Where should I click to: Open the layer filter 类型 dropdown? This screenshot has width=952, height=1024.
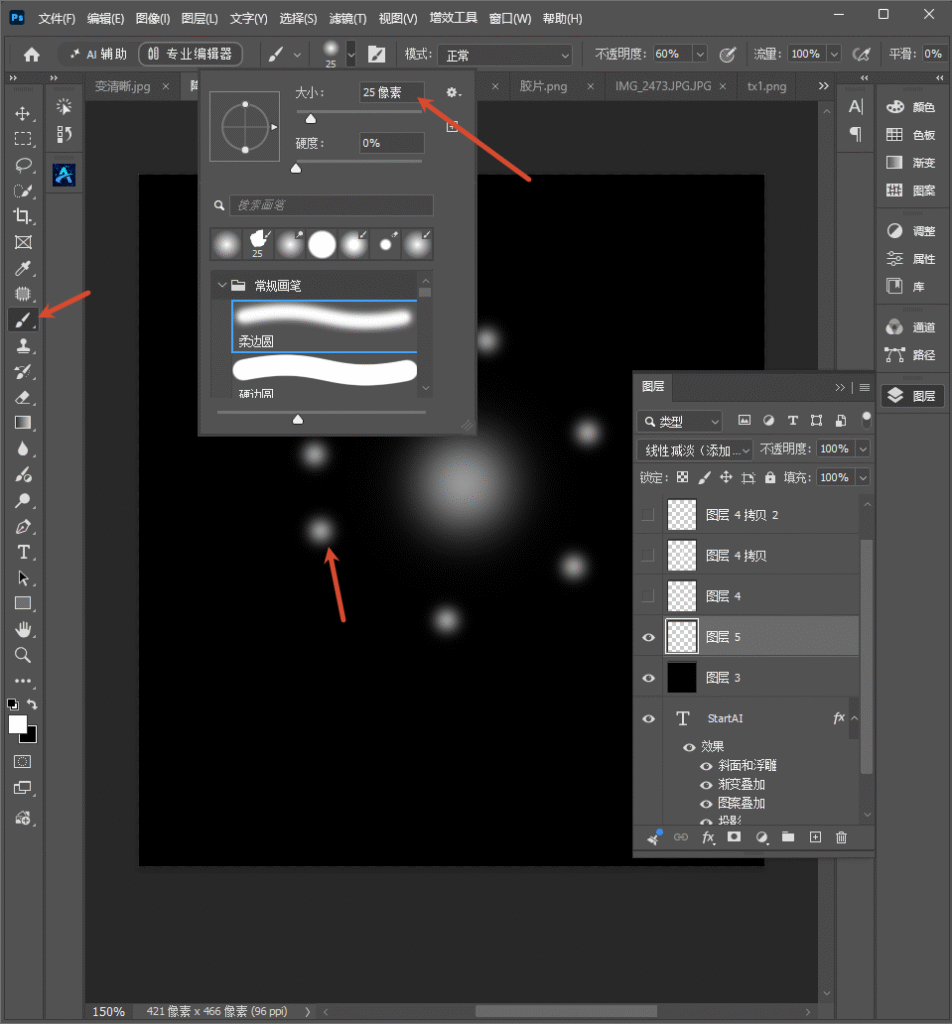pyautogui.click(x=680, y=421)
